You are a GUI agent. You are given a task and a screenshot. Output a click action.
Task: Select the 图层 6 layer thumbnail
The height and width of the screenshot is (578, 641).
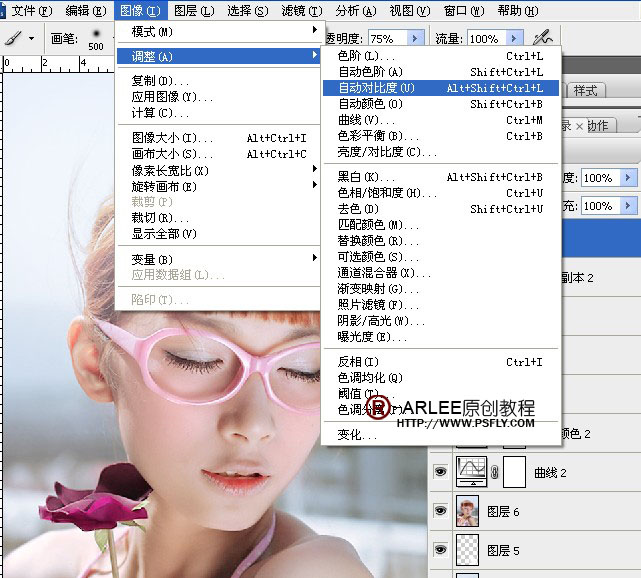pos(467,511)
